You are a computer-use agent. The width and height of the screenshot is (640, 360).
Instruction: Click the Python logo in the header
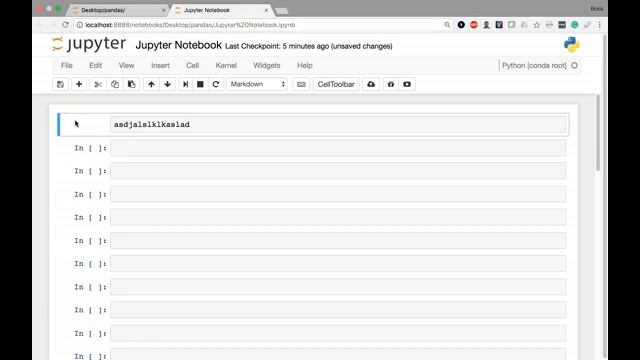[571, 44]
